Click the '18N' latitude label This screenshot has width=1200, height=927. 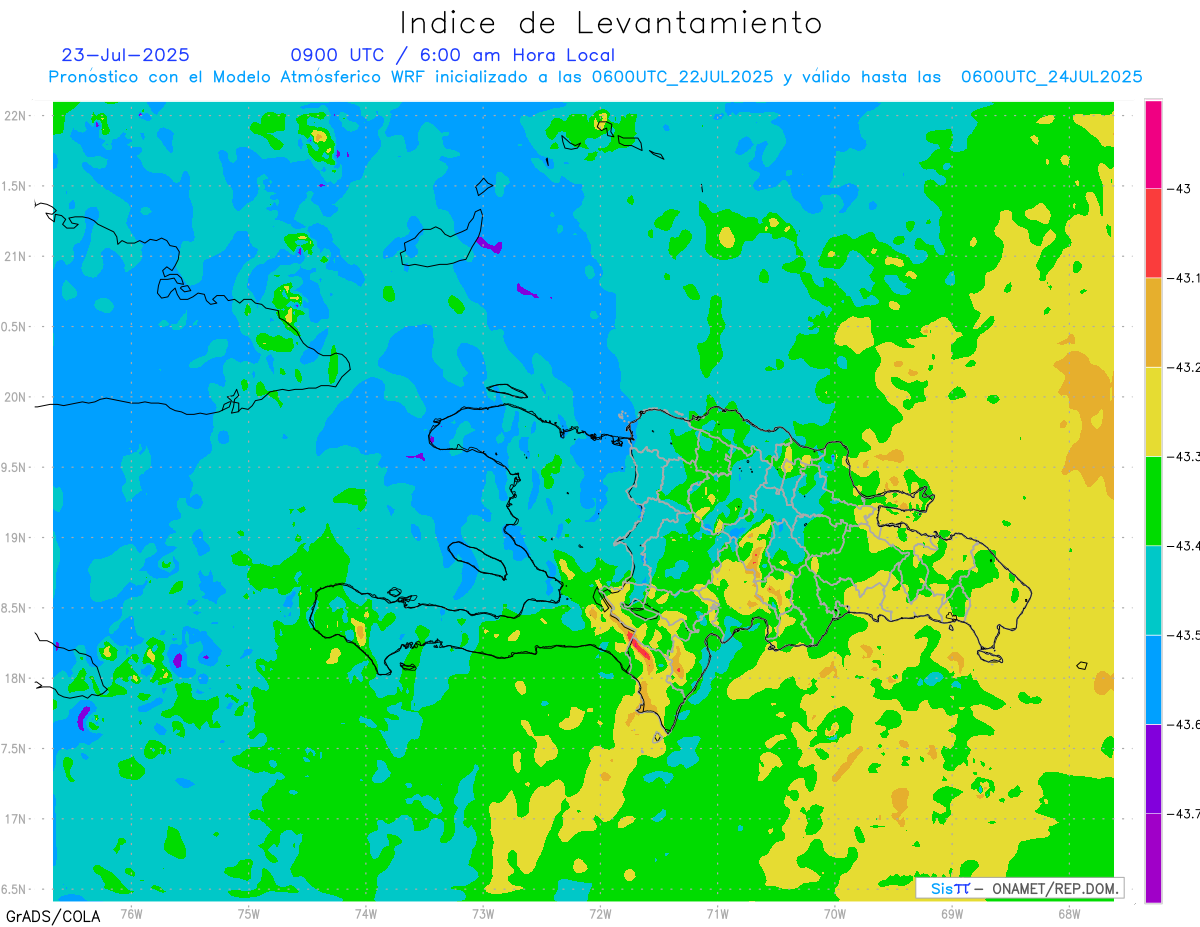coord(16,678)
